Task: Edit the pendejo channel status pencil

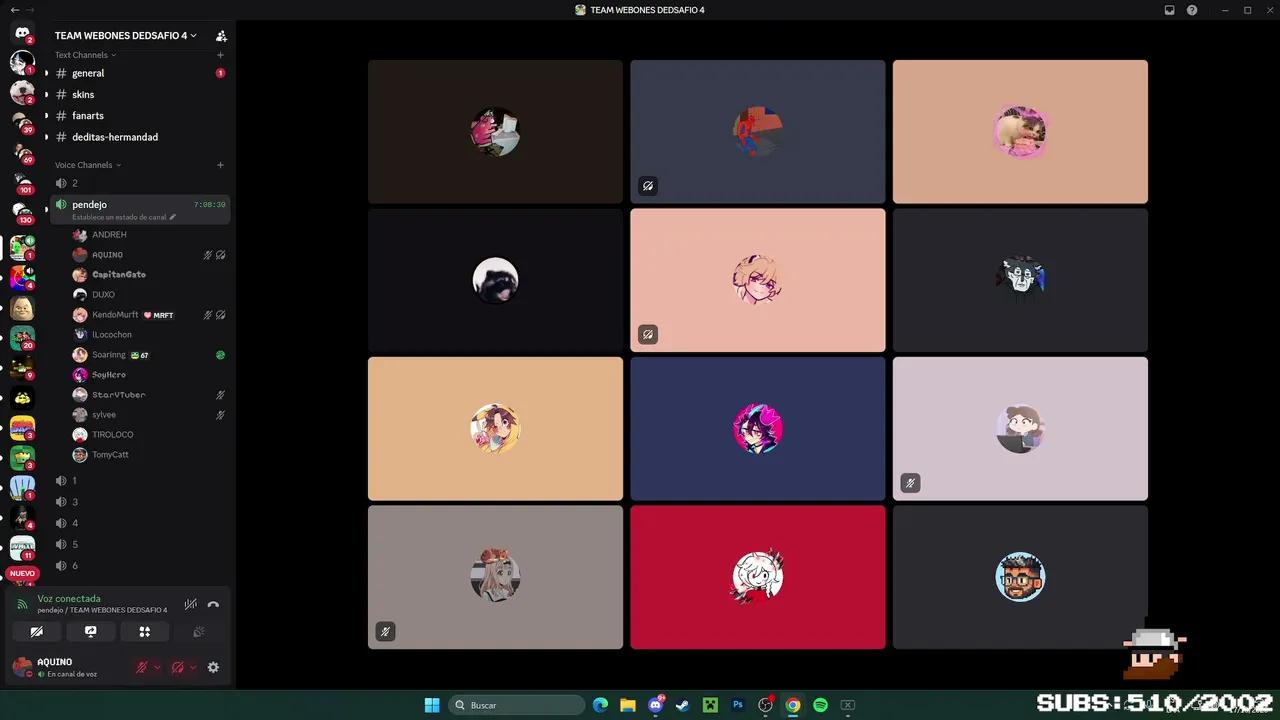Action: tap(173, 217)
